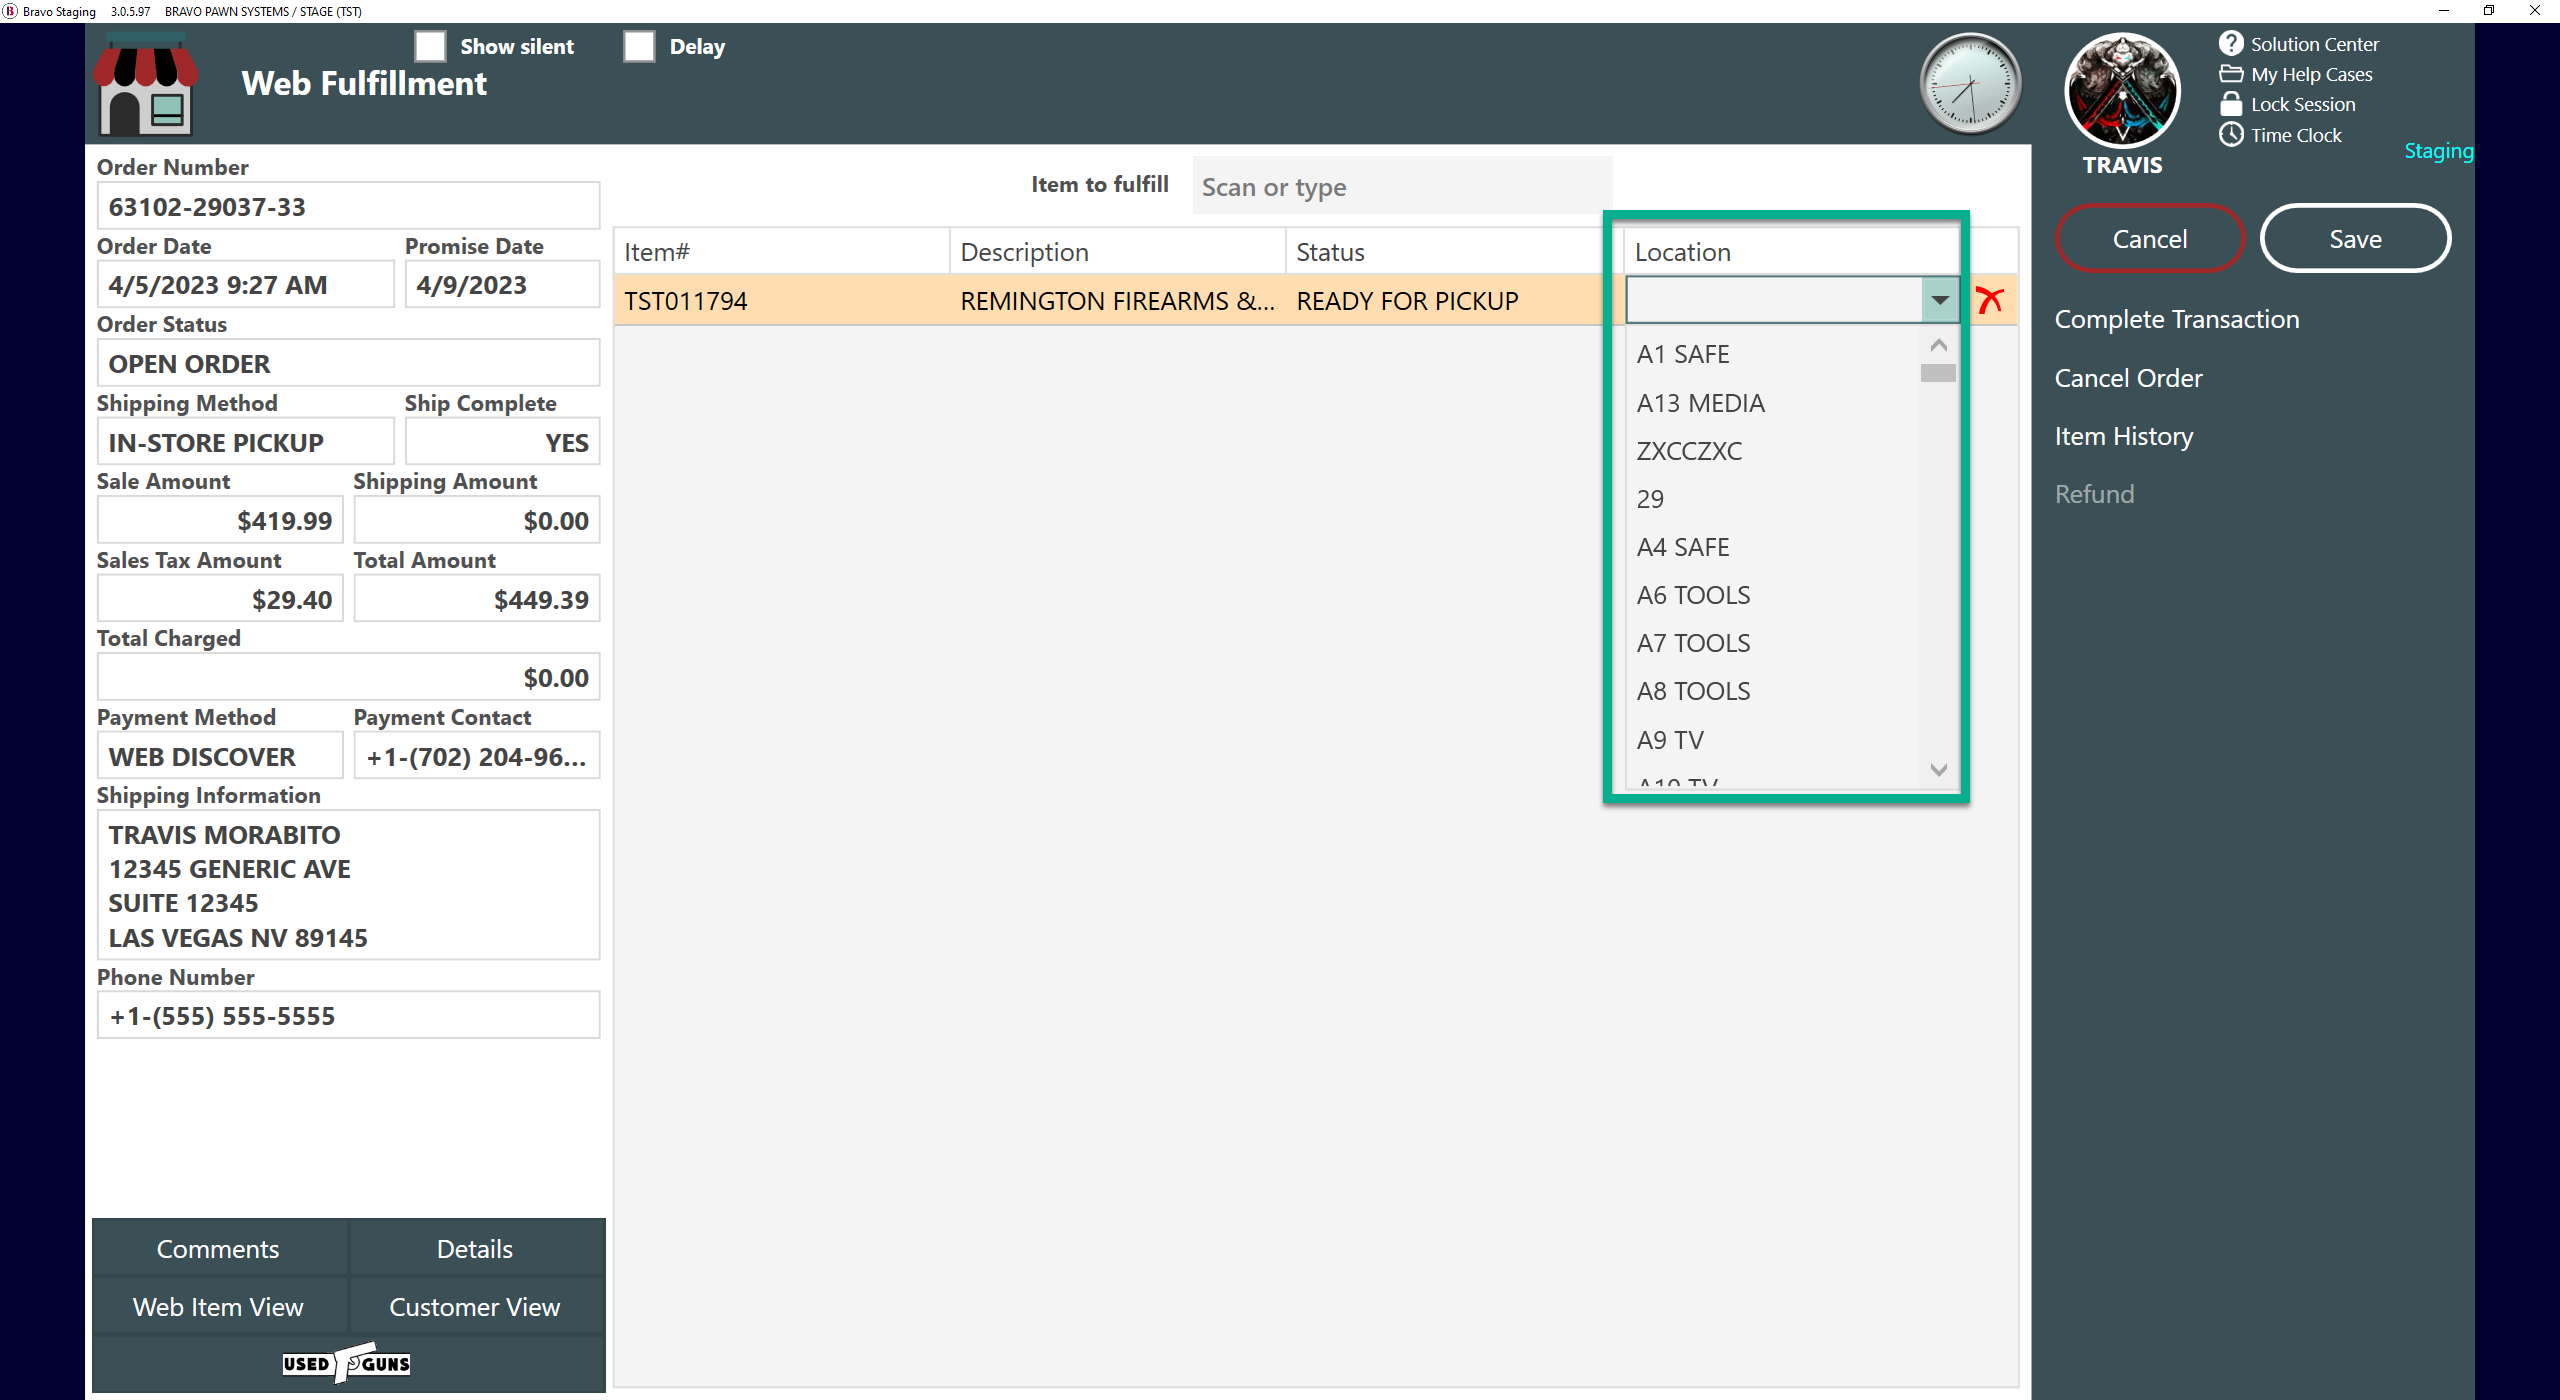The width and height of the screenshot is (2560, 1400).
Task: Click the Refund option
Action: click(2094, 494)
